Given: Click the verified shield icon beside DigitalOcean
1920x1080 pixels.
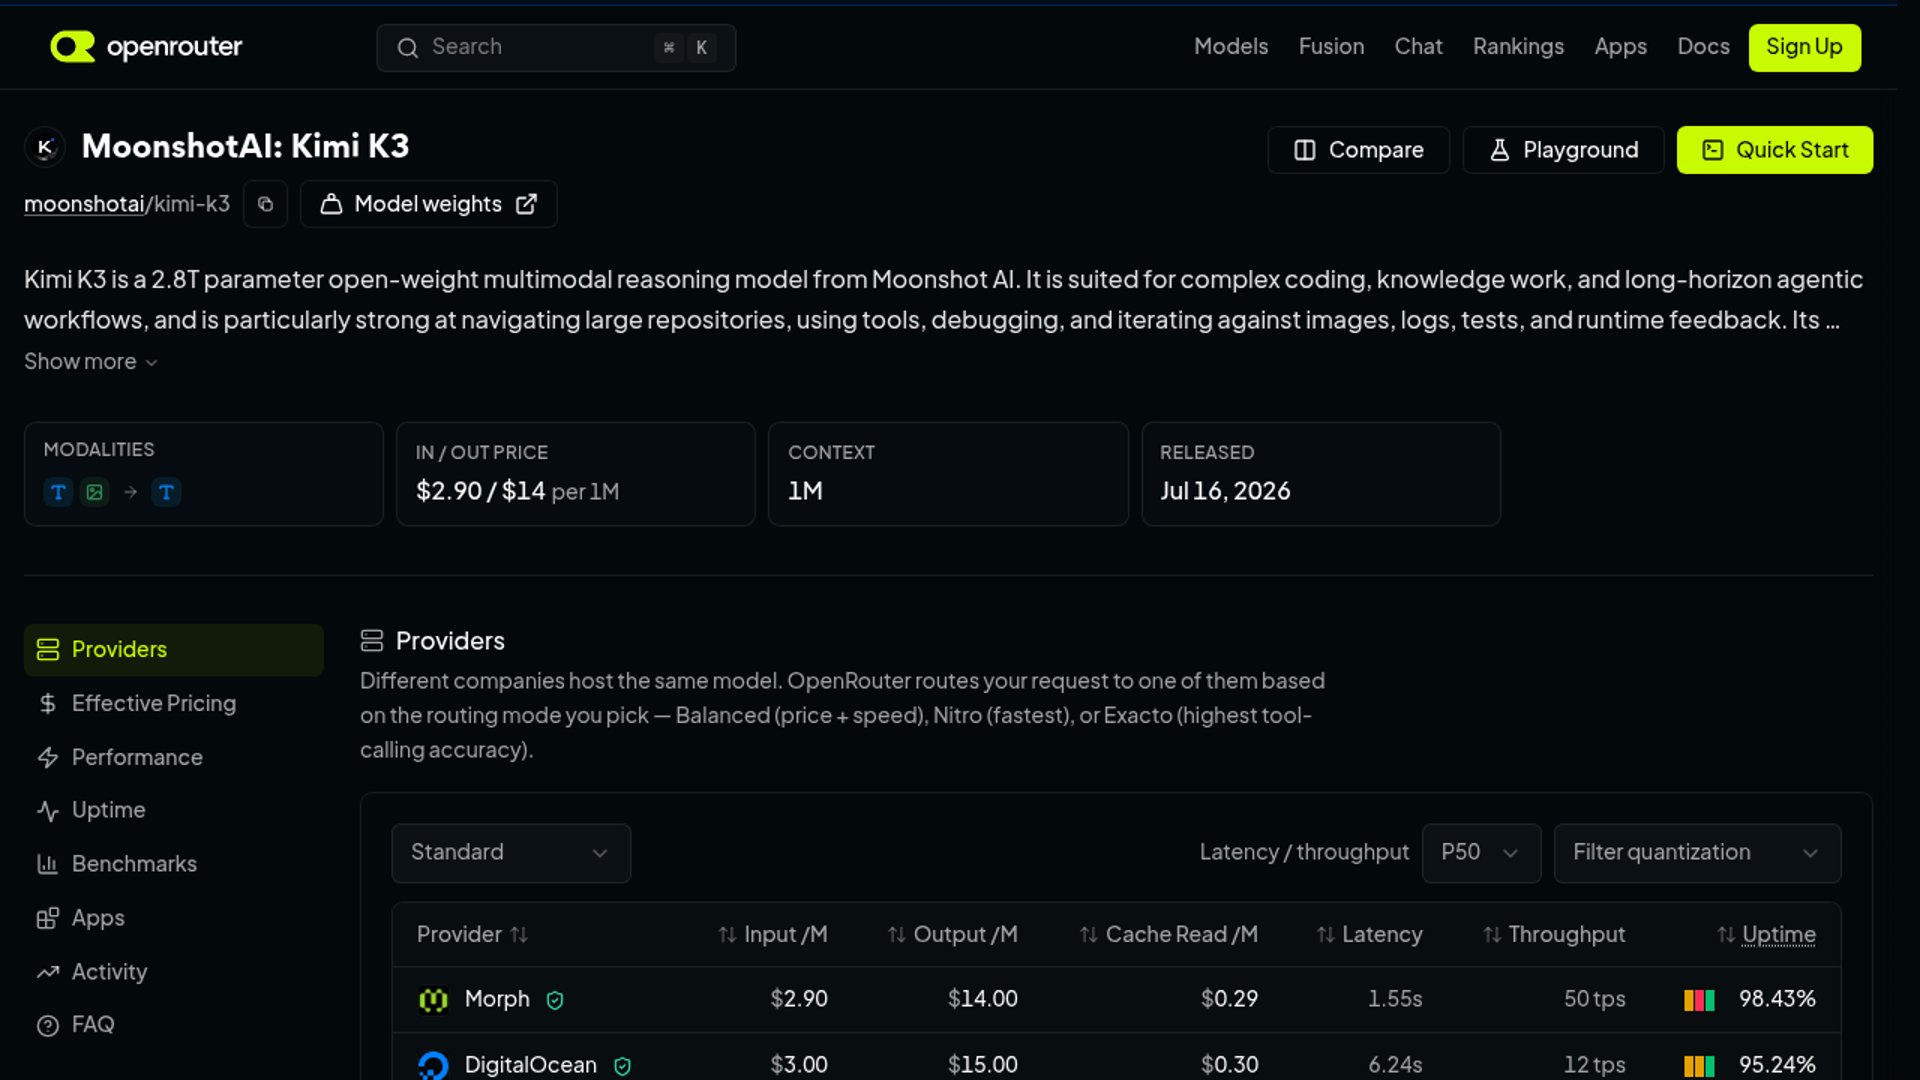Looking at the screenshot, I should point(622,1066).
